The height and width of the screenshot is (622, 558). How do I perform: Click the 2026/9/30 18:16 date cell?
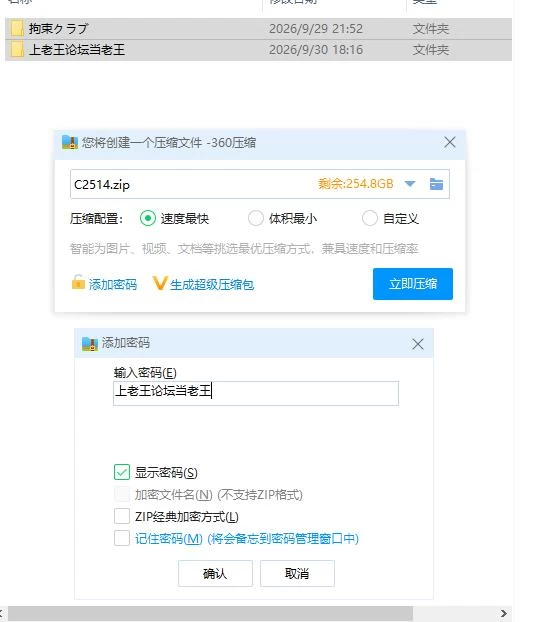click(316, 50)
